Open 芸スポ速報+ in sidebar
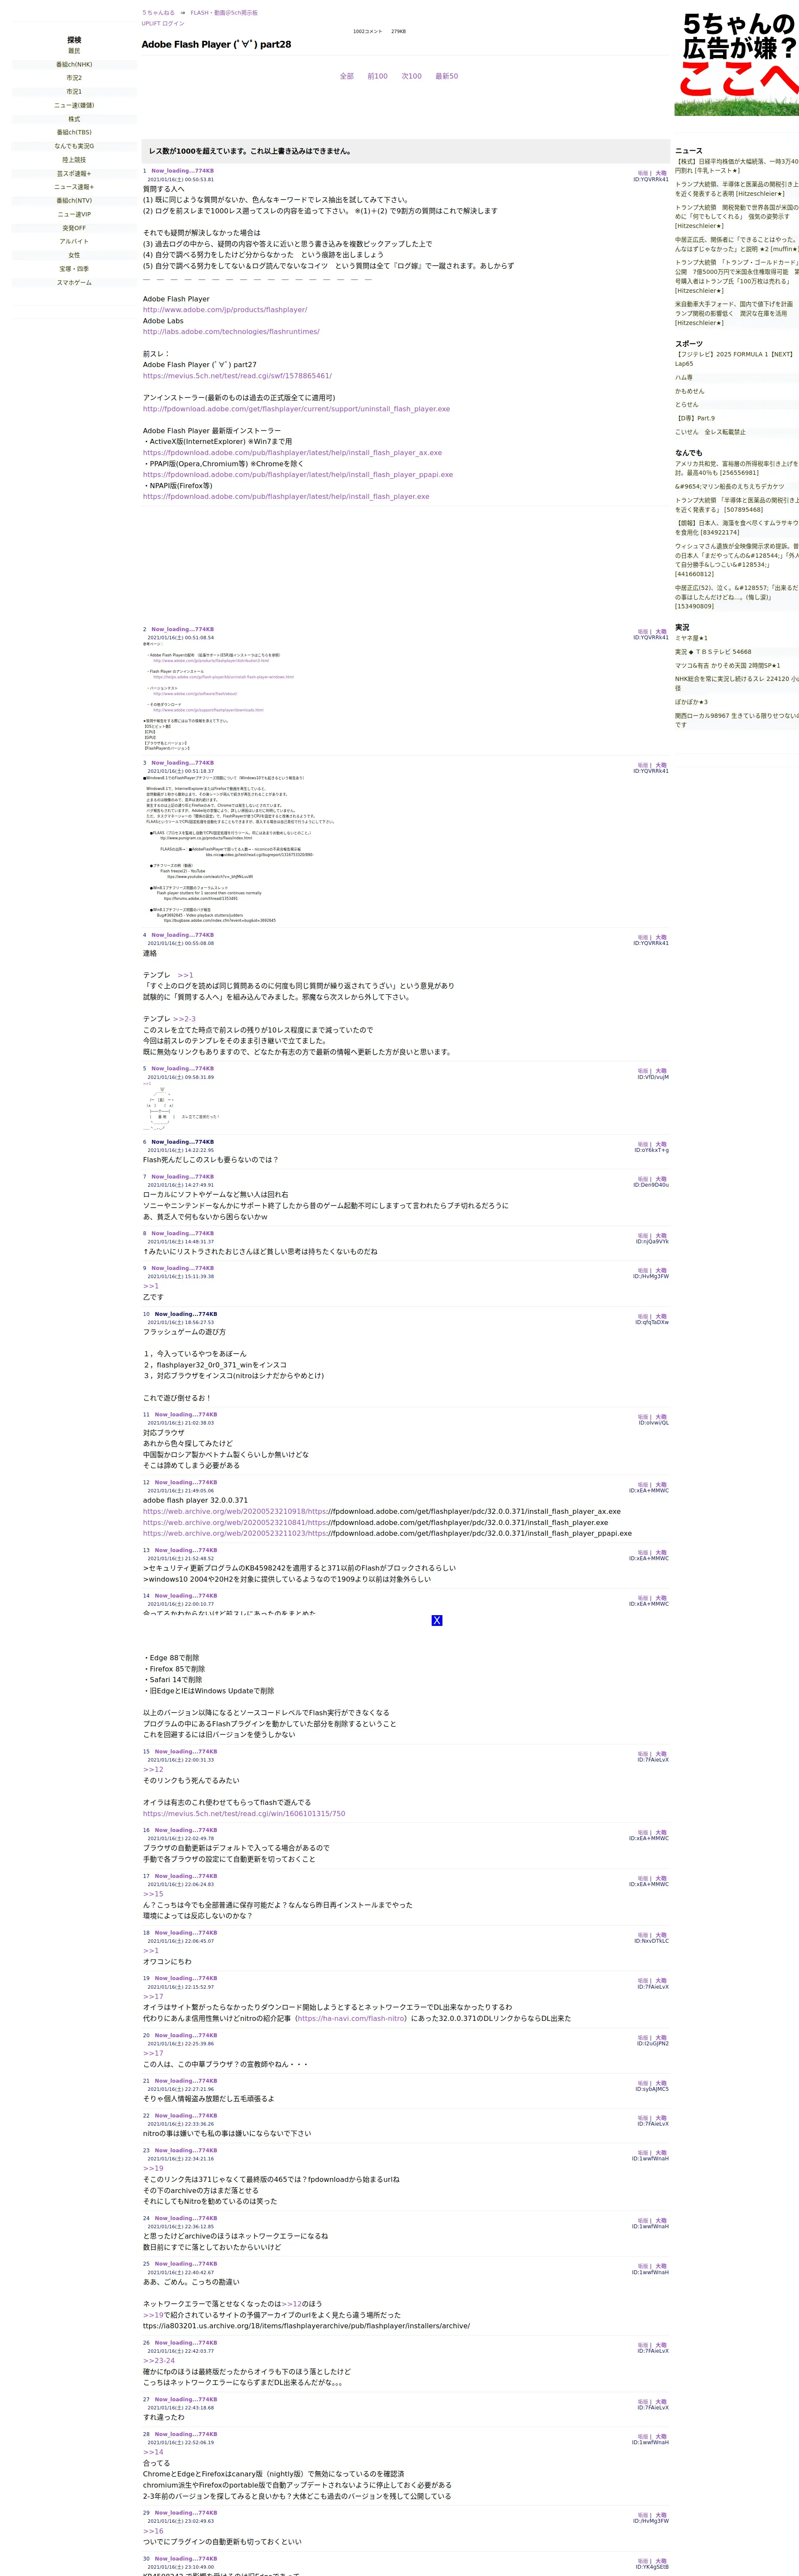This screenshot has width=799, height=2576. [74, 173]
